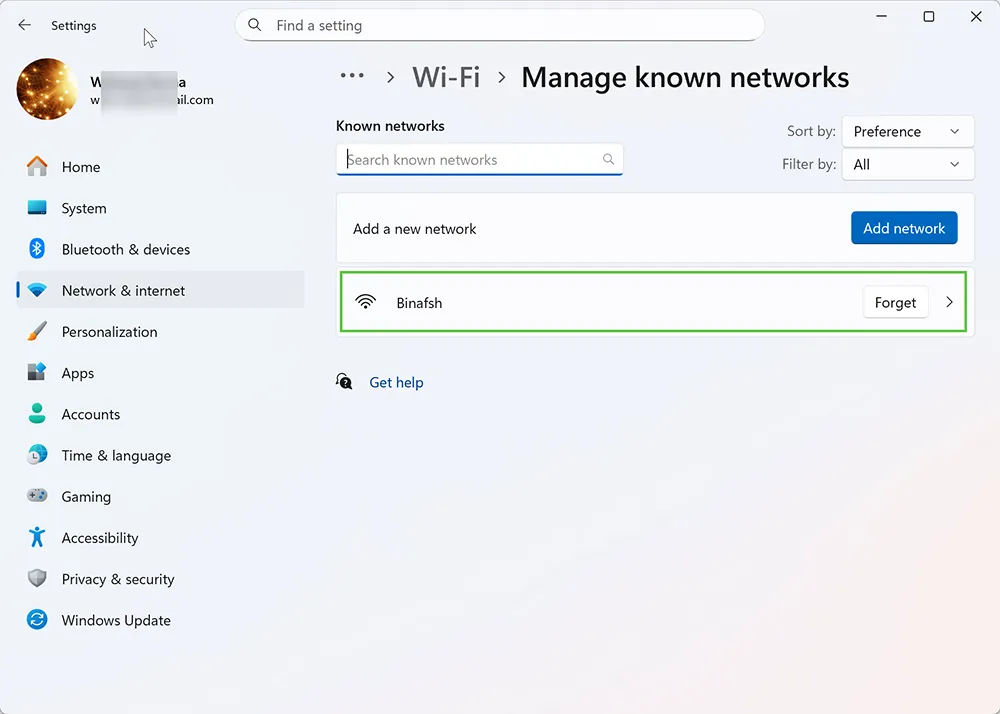
Task: Select Wi-Fi in the breadcrumb trail
Action: coord(445,76)
